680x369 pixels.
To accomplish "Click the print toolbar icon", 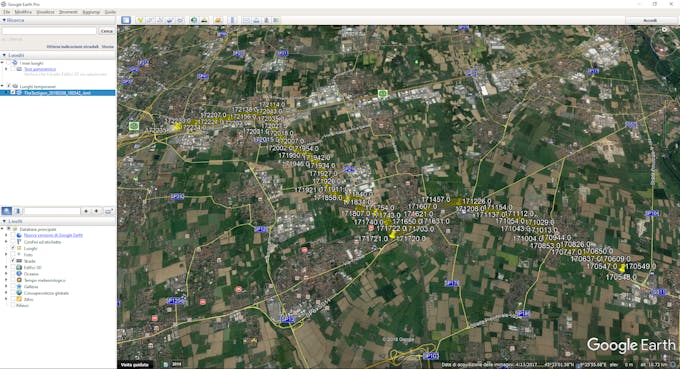I will click(x=256, y=20).
